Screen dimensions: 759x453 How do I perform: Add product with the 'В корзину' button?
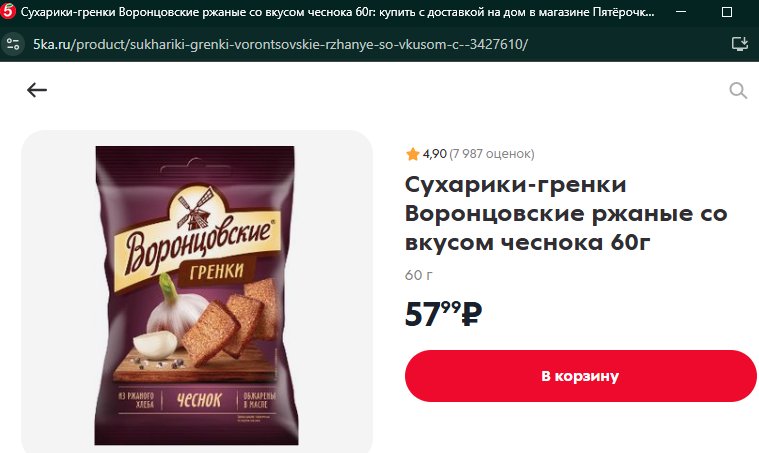580,376
